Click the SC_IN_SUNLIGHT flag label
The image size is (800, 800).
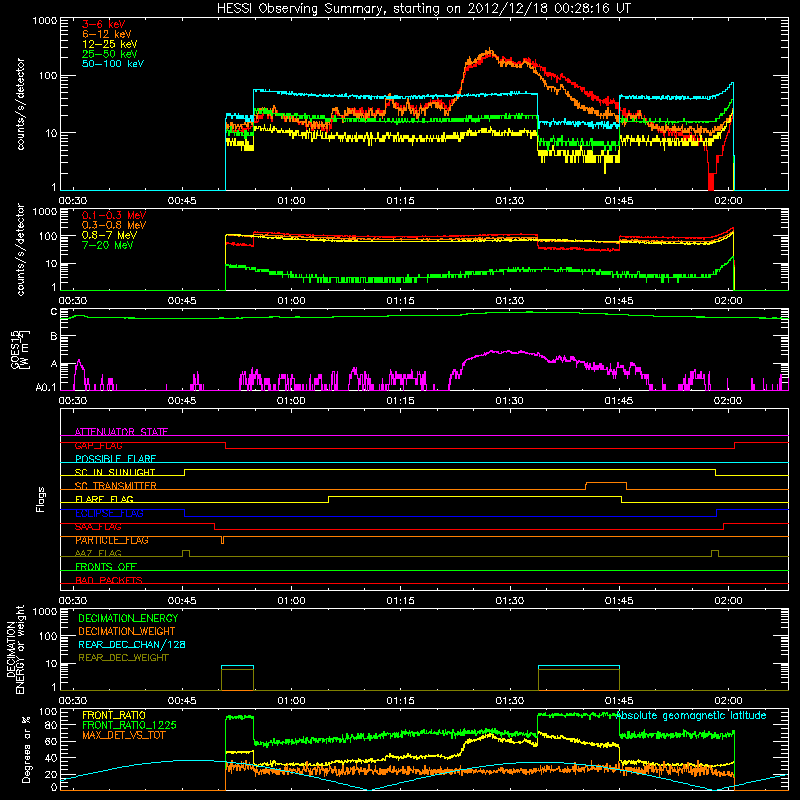click(x=115, y=472)
